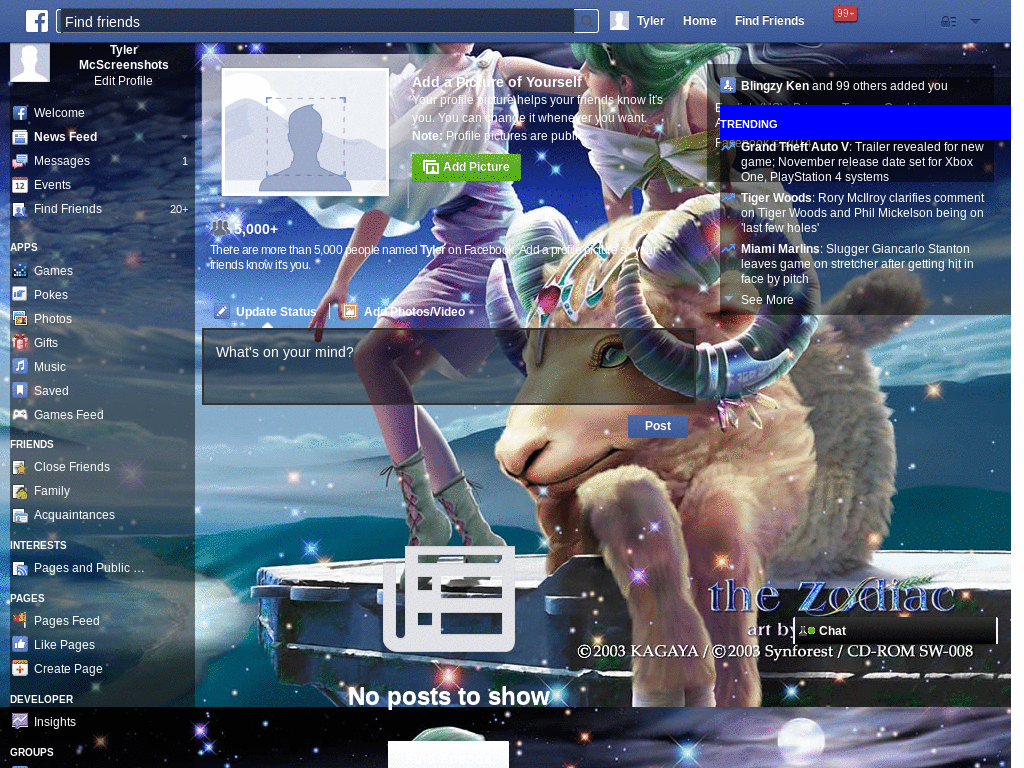Open the notifications badge showing 99+
Screen dimensions: 1024x768
coord(845,14)
